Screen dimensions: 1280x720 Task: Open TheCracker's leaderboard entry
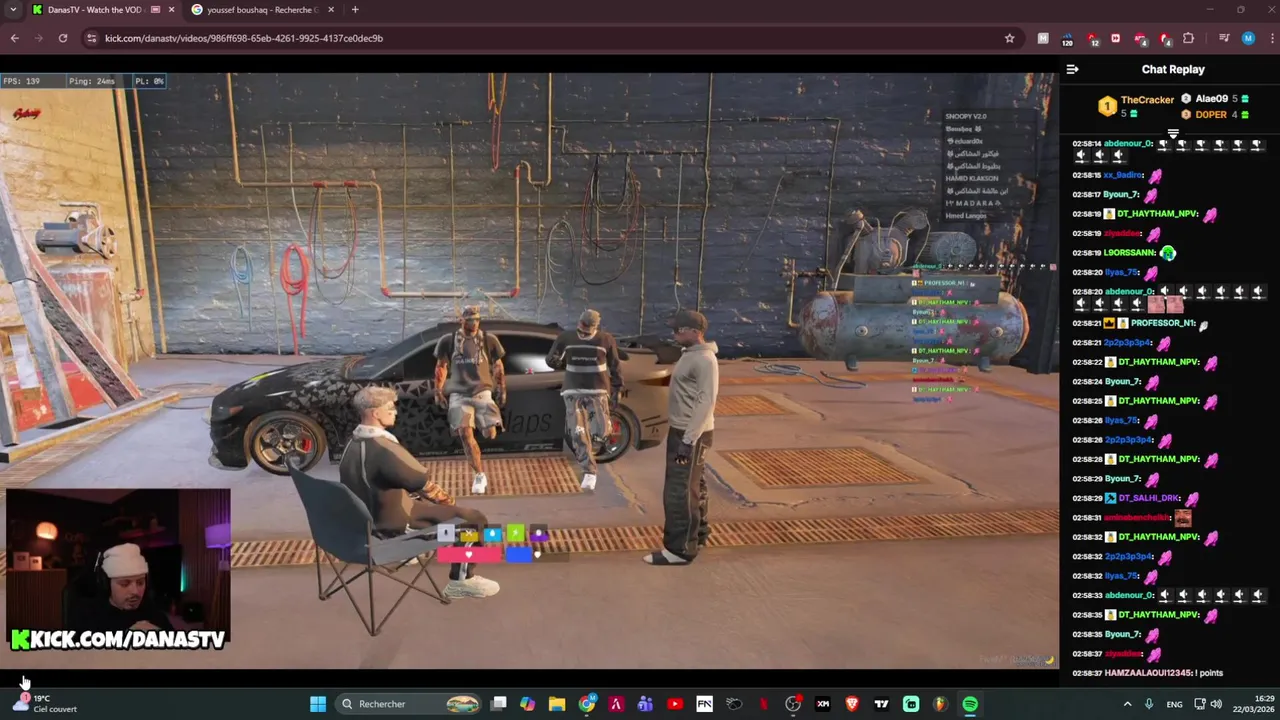pyautogui.click(x=1136, y=106)
